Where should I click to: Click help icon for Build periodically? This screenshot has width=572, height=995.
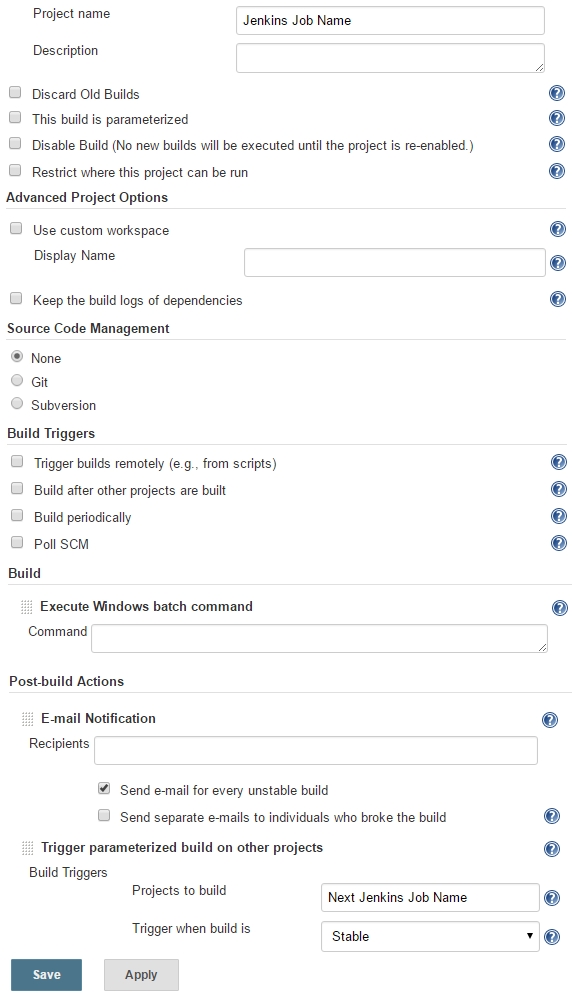tap(559, 516)
